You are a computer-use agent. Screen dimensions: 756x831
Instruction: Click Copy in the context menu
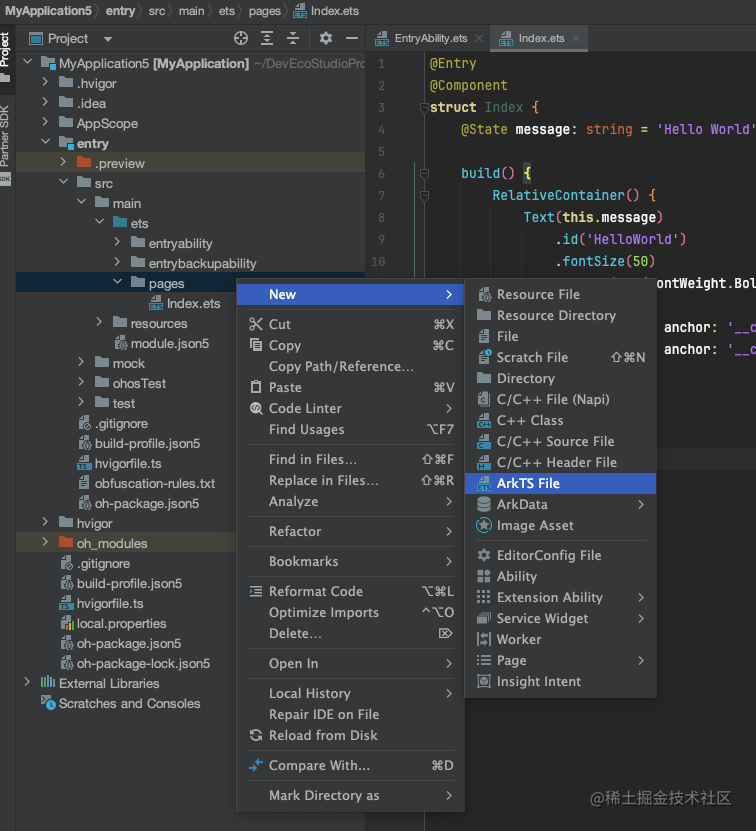click(350, 346)
